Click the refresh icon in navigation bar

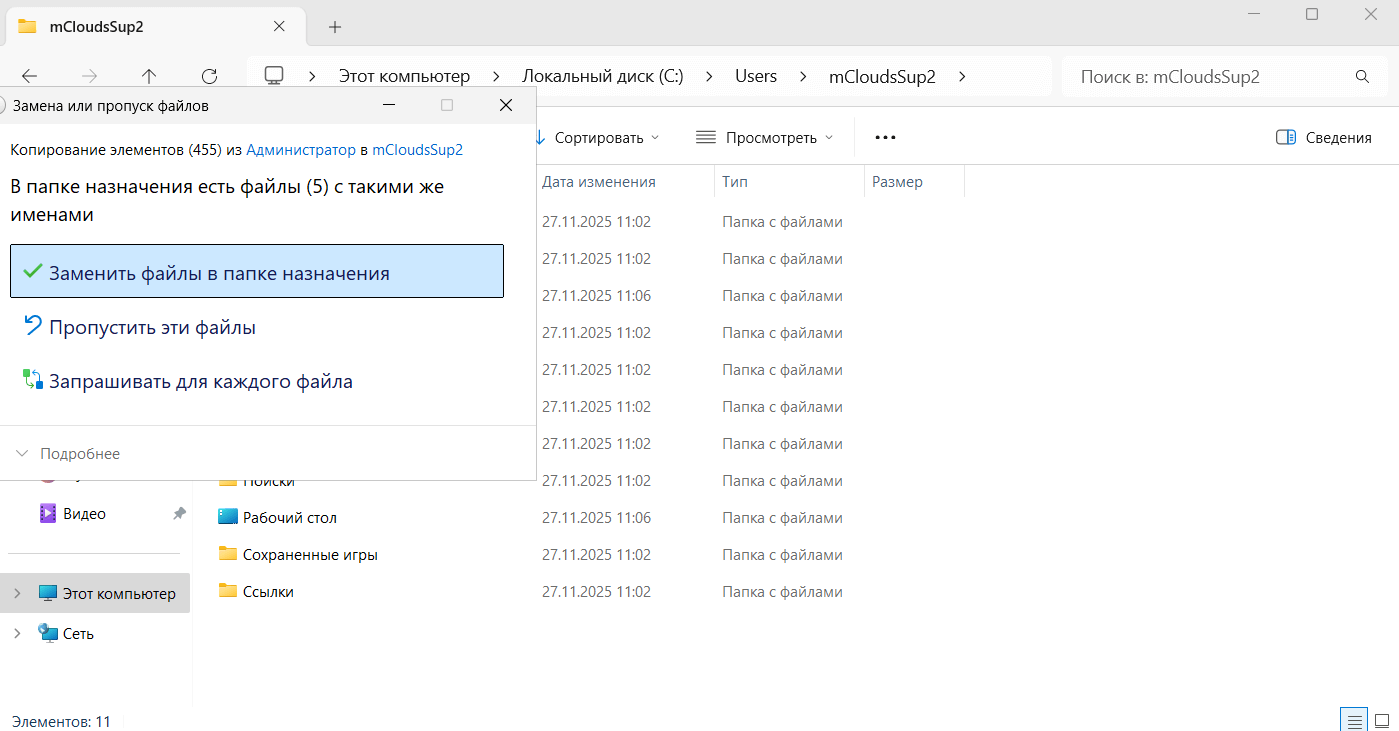209,76
